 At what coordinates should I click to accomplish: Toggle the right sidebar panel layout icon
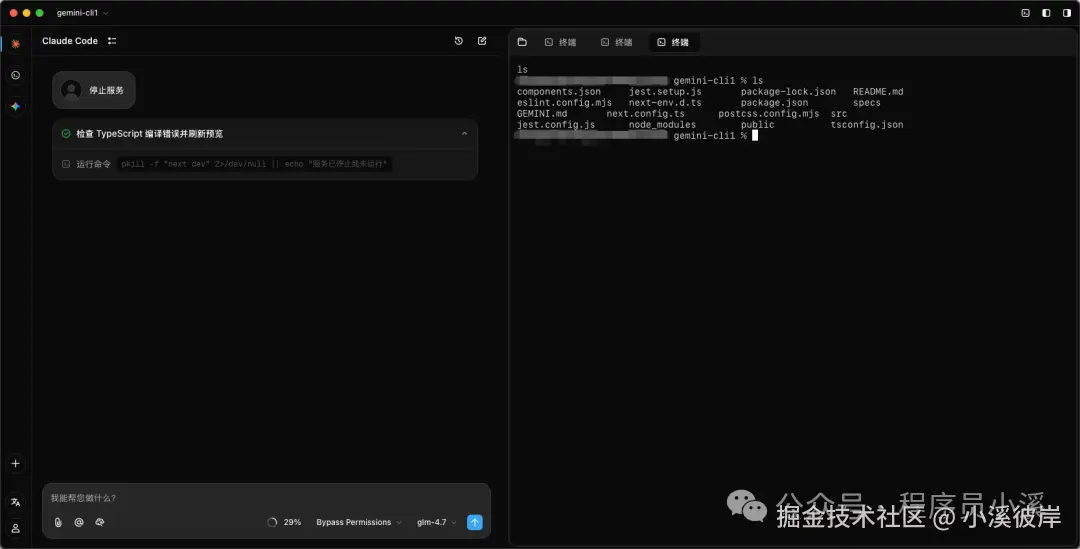click(1066, 13)
